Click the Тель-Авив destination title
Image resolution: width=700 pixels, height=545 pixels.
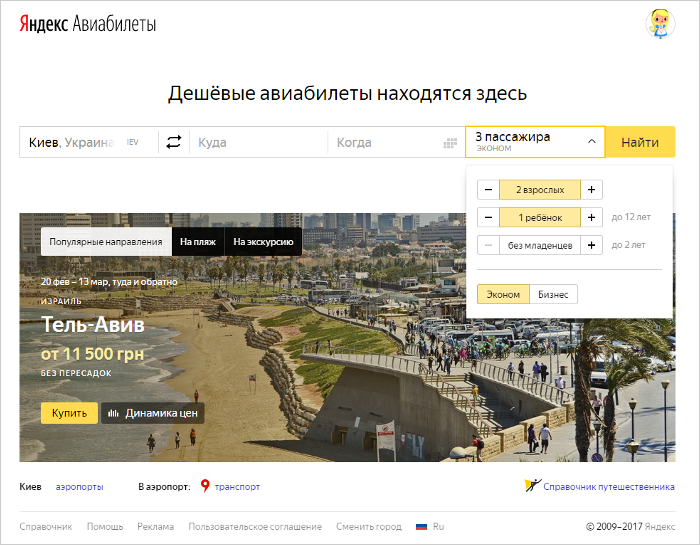point(93,324)
